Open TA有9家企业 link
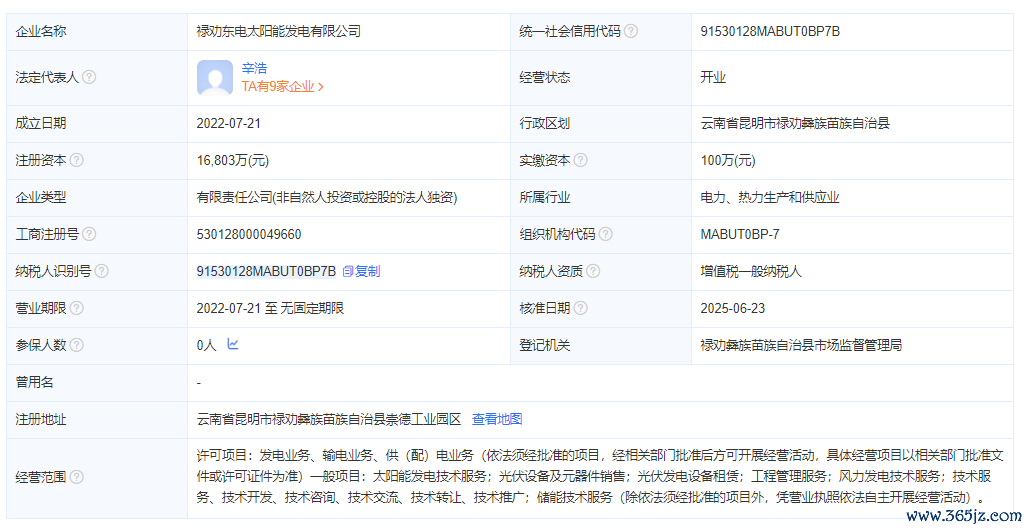The image size is (1029, 531). pyautogui.click(x=282, y=86)
